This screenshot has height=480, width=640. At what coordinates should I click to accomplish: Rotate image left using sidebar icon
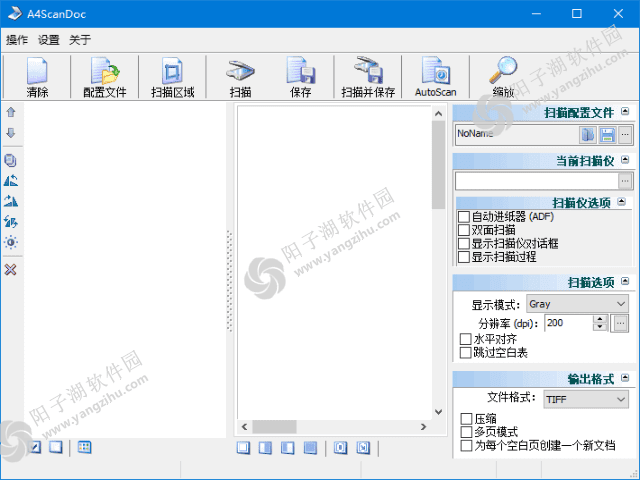(x=11, y=180)
